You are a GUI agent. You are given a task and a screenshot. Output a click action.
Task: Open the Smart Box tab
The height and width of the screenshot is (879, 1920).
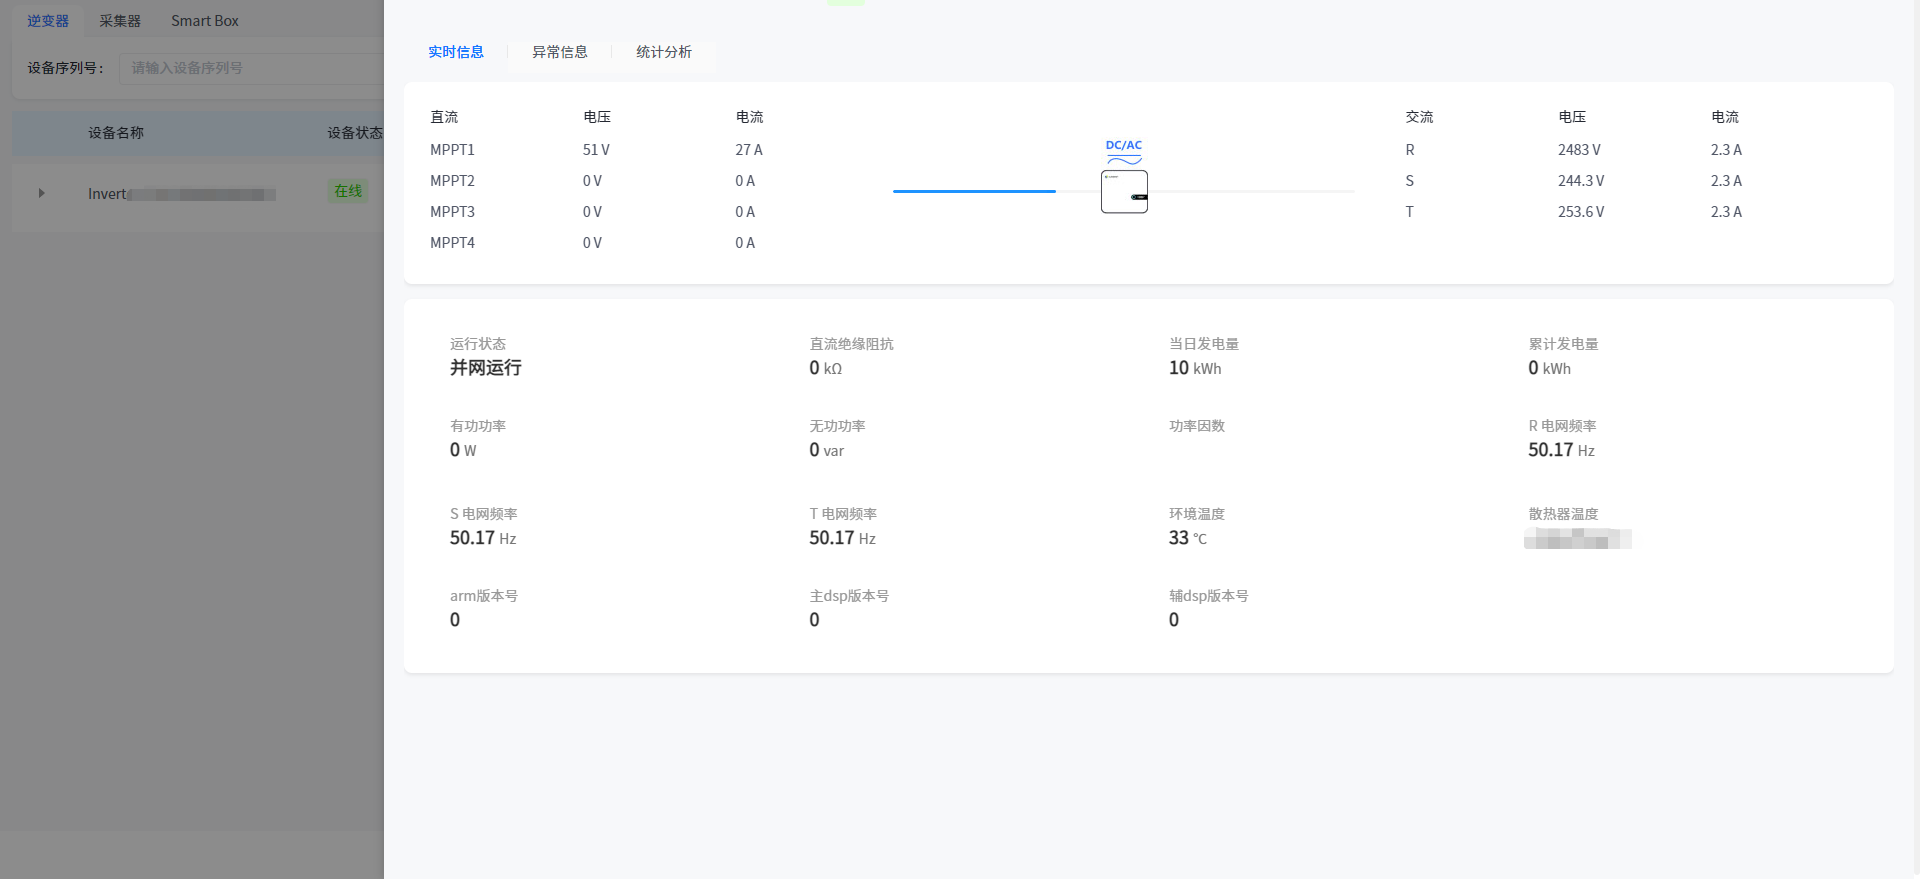[204, 21]
